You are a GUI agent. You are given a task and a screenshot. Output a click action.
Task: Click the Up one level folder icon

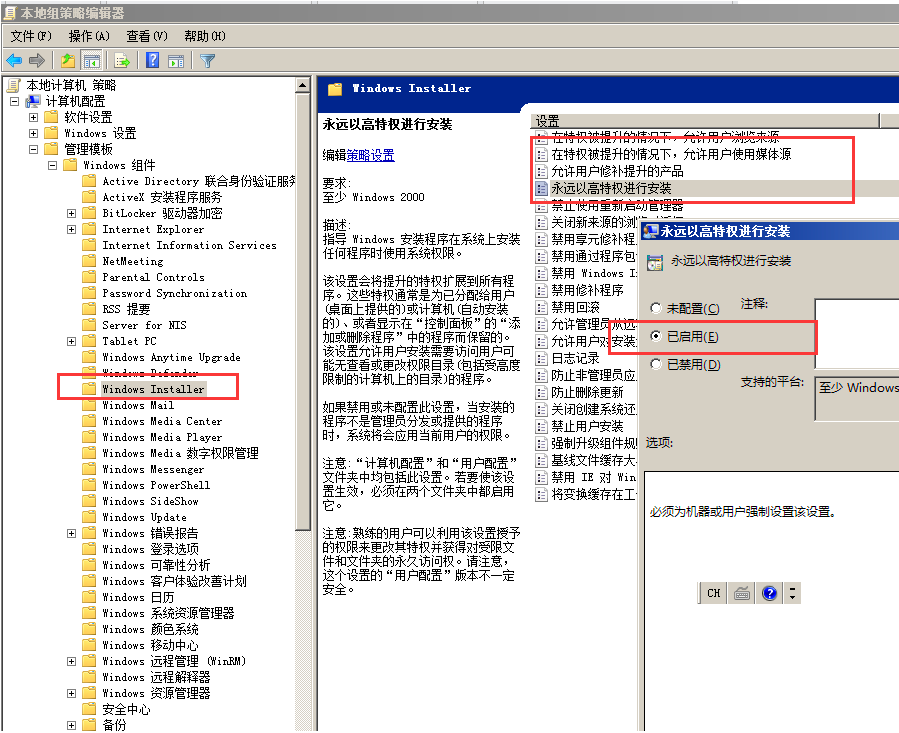pyautogui.click(x=68, y=60)
